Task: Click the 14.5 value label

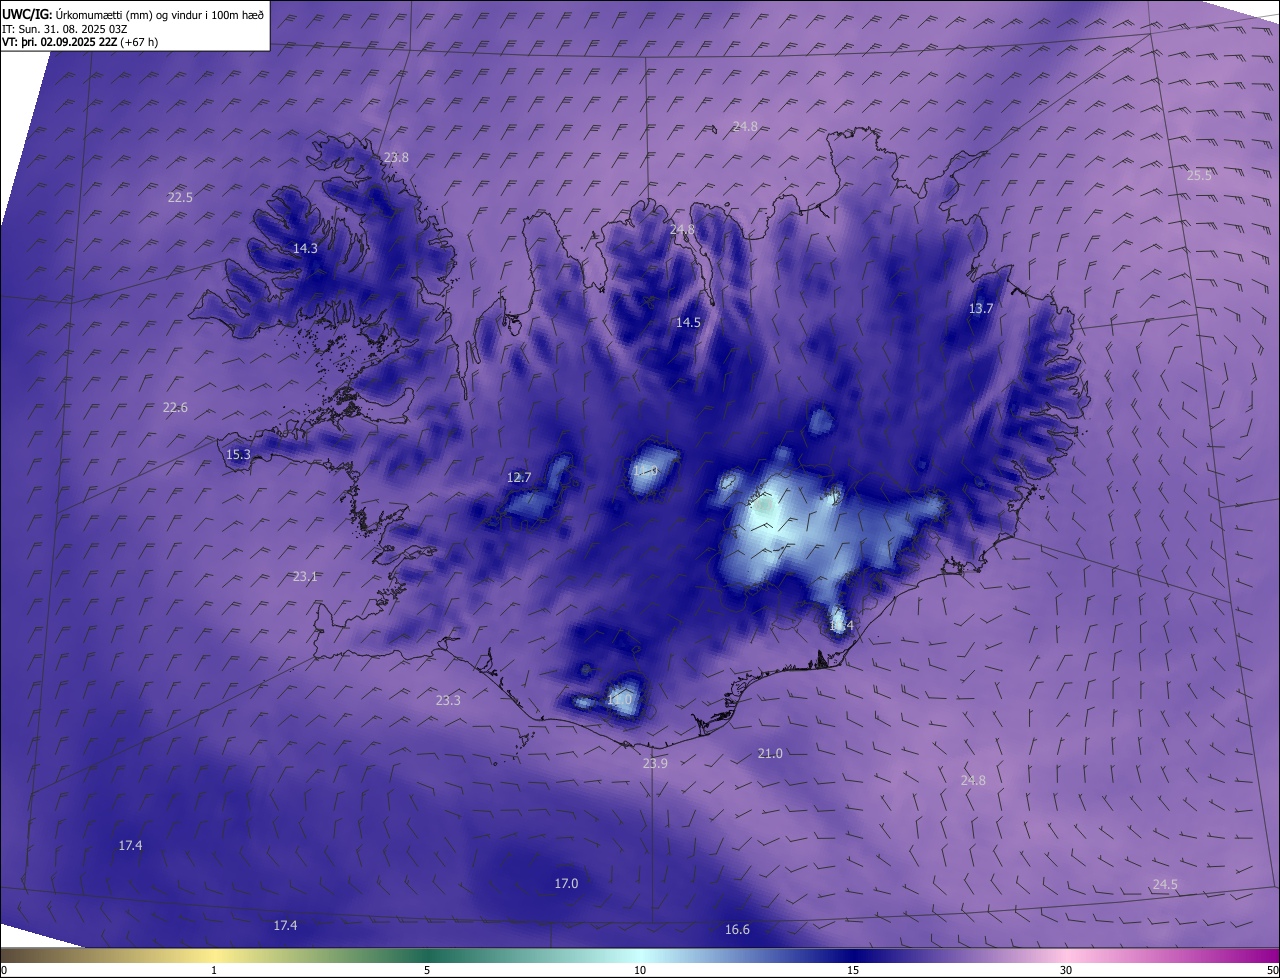Action: (x=688, y=323)
